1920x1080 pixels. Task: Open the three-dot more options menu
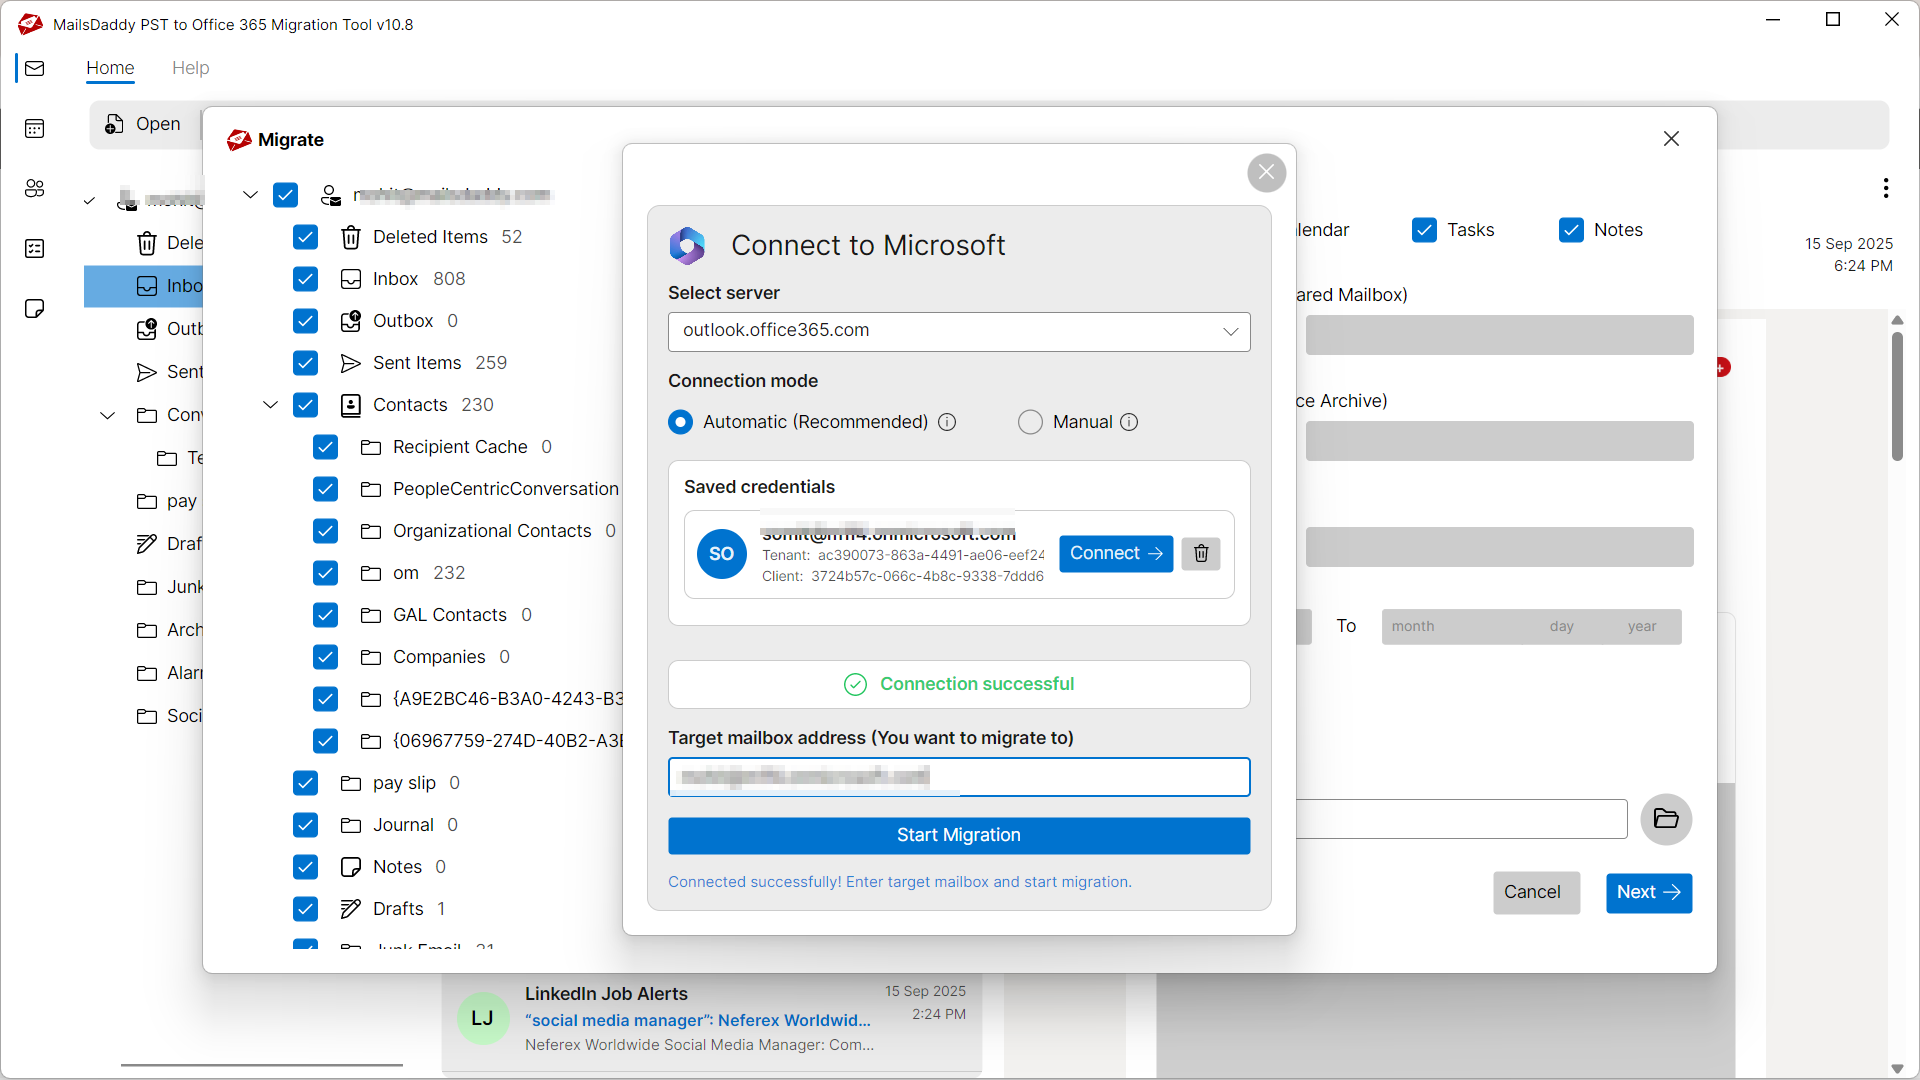coord(1886,188)
